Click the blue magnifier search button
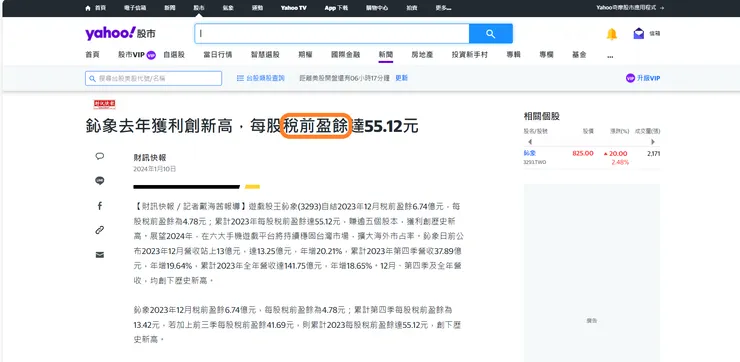The image size is (740, 362). pos(491,34)
